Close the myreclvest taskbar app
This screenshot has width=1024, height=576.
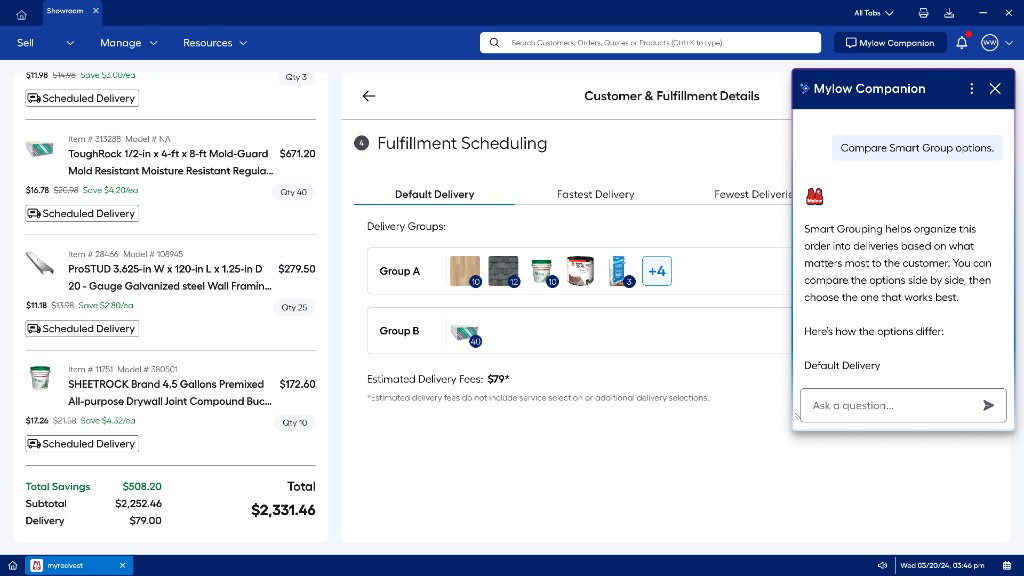(122, 566)
